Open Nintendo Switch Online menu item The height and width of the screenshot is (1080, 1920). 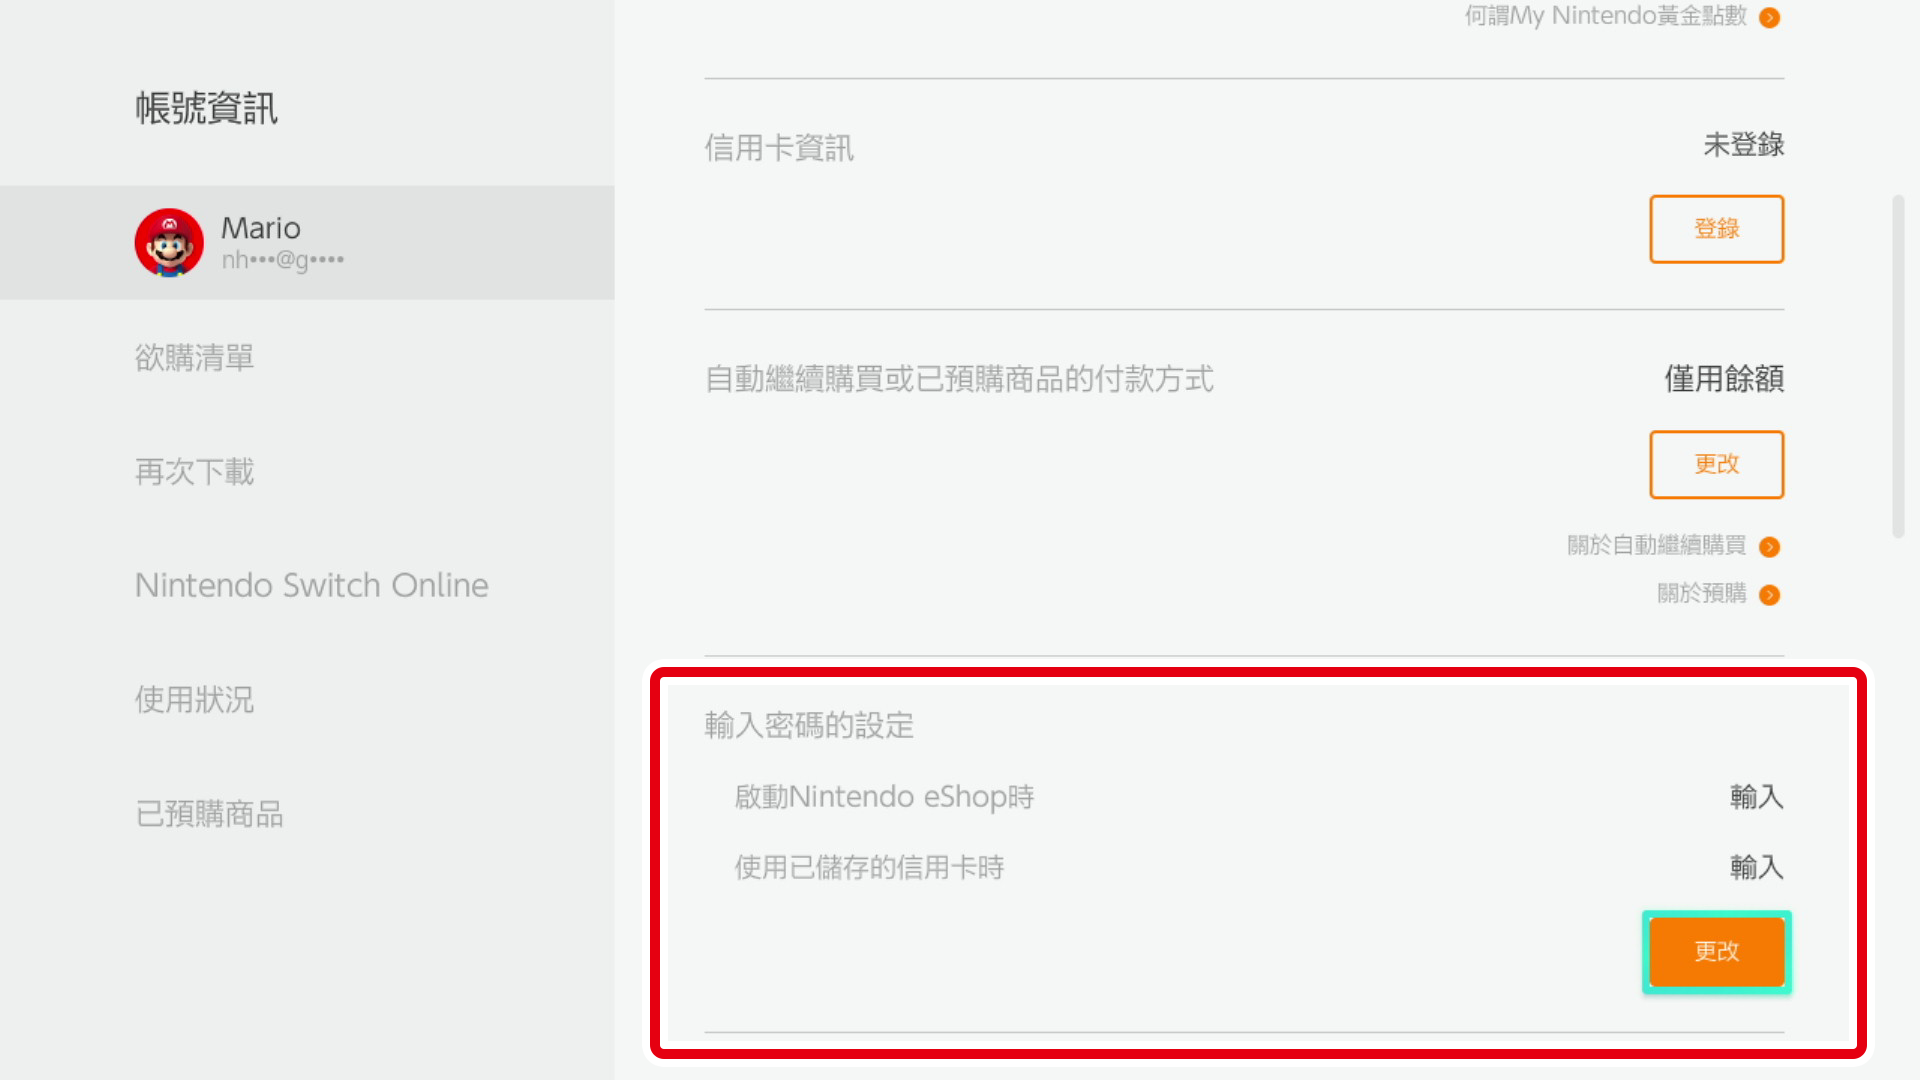click(x=311, y=585)
